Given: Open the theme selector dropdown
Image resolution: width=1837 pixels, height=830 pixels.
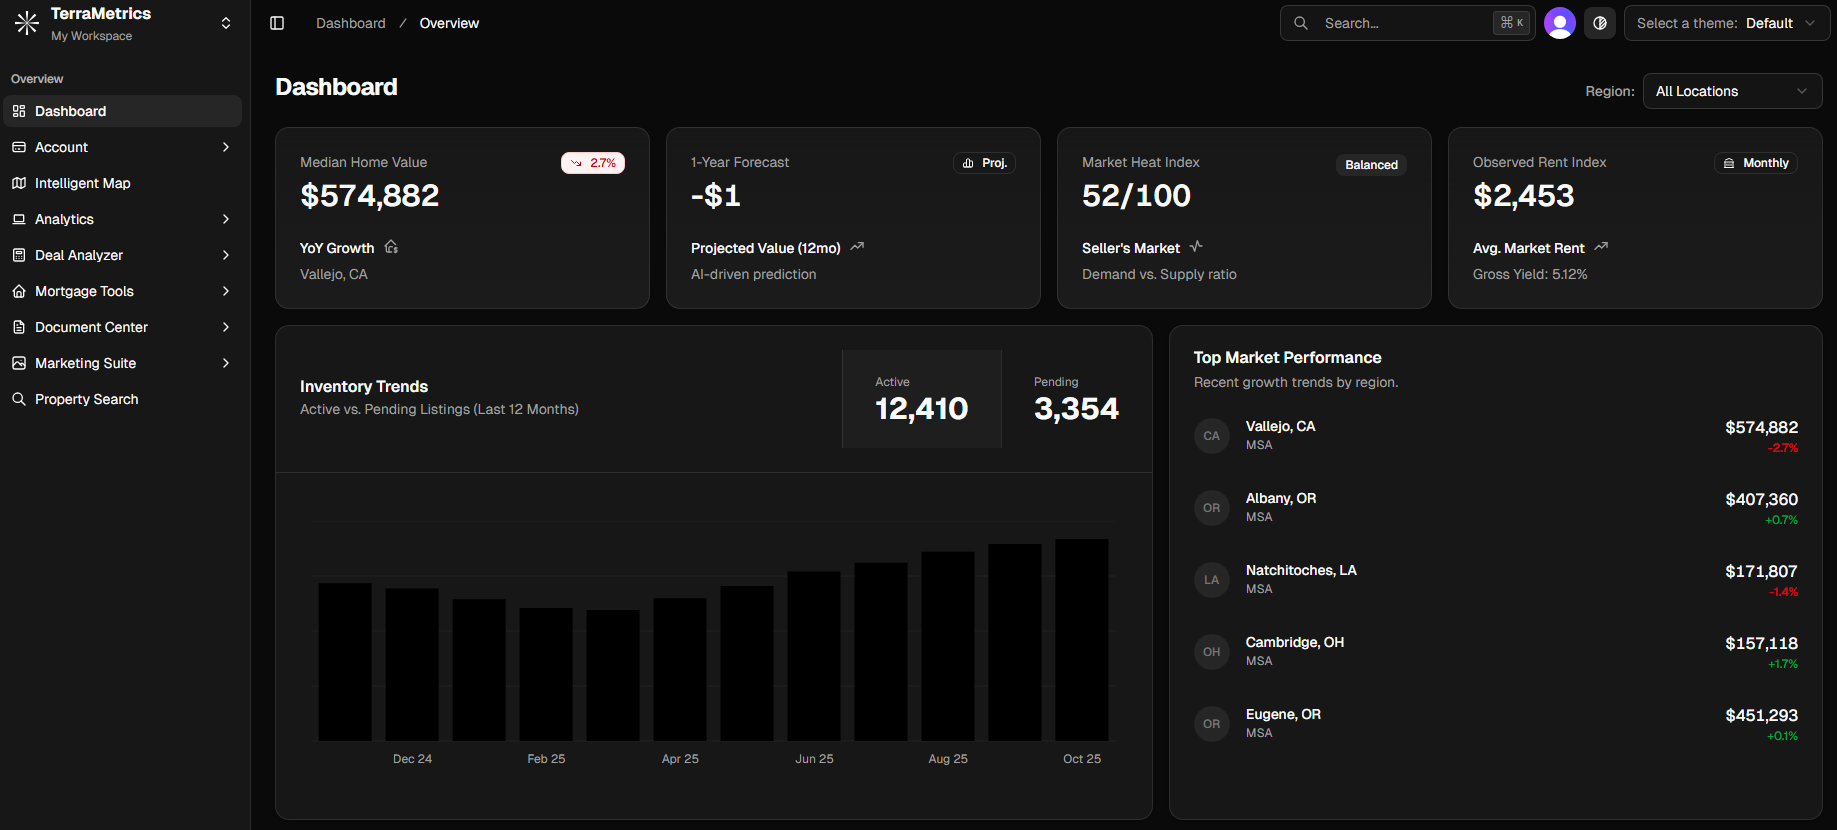Looking at the screenshot, I should coord(1726,23).
